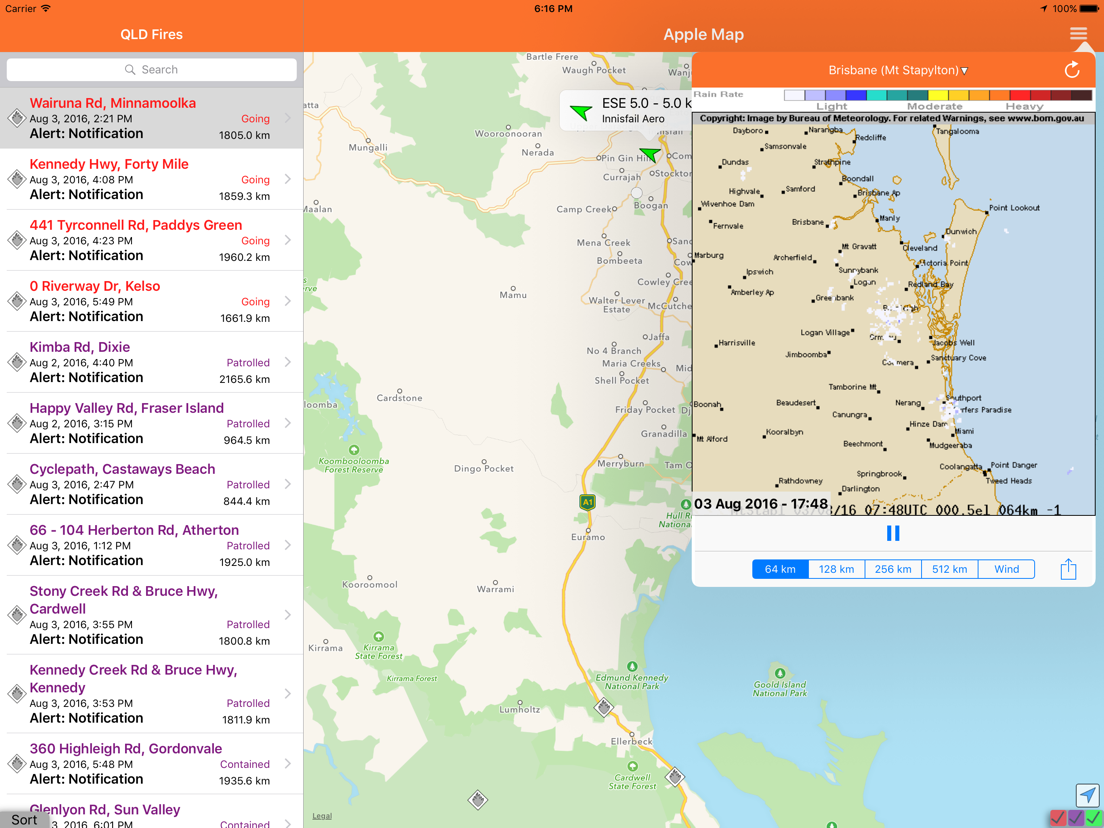
Task: Expand chevron for Happy Valley Rd, Fraser Island
Action: click(x=288, y=423)
